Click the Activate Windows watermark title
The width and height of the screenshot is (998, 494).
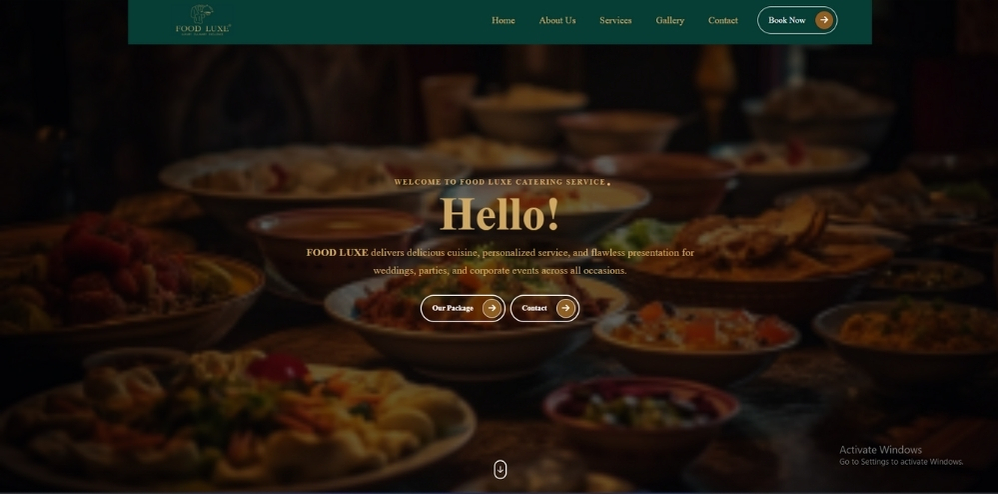tap(880, 449)
